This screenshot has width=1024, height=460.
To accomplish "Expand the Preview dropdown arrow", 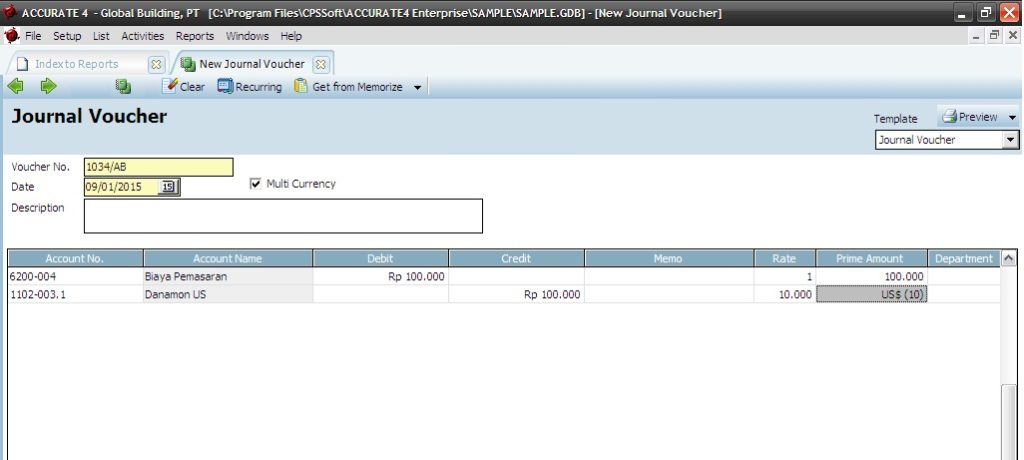I will coord(1012,118).
